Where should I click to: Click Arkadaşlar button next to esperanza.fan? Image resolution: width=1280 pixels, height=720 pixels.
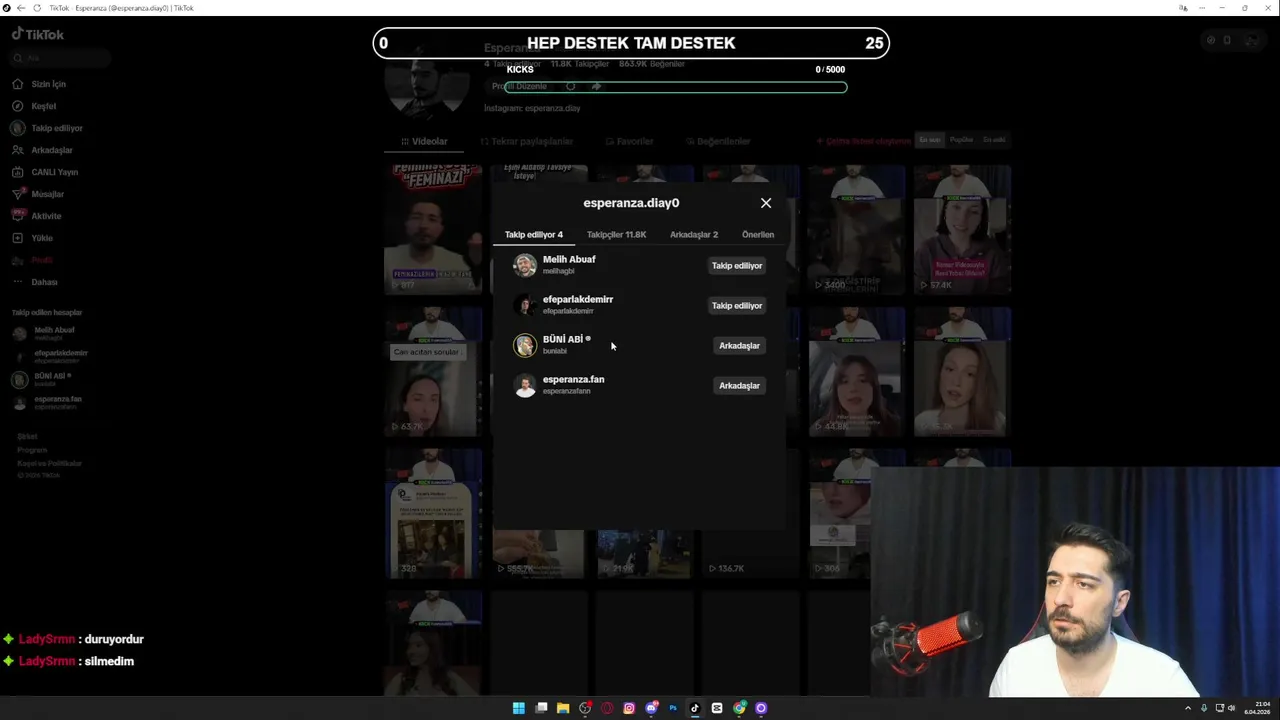(739, 386)
